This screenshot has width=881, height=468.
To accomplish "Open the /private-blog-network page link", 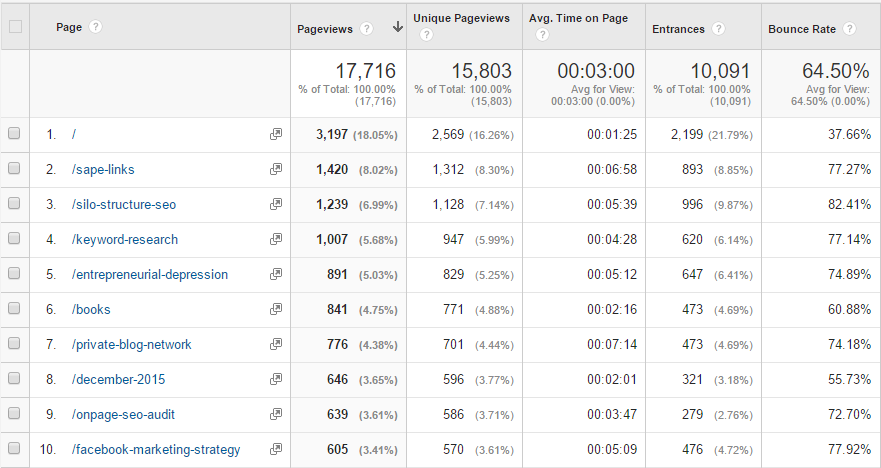I will [x=131, y=344].
